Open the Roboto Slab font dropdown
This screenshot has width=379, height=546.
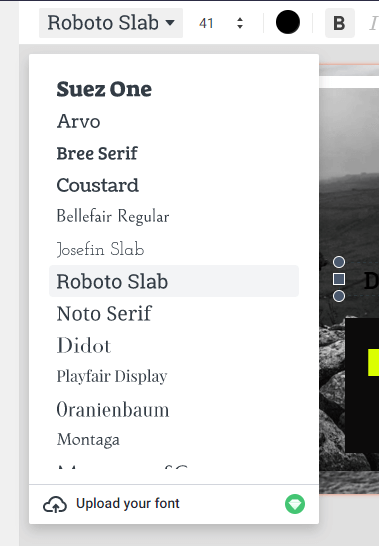click(x=111, y=23)
